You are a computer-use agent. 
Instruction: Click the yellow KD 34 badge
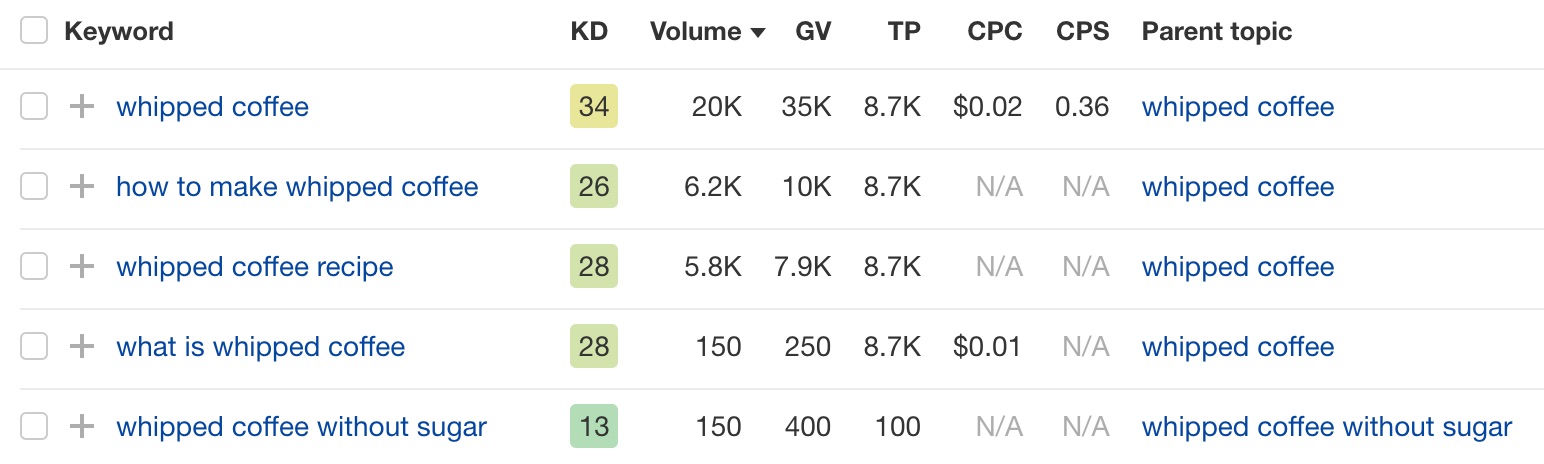(x=594, y=107)
